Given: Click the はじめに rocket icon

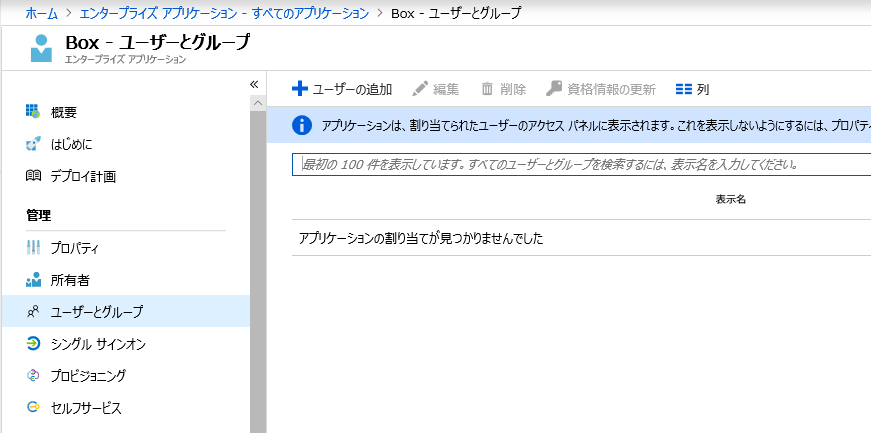Looking at the screenshot, I should [33, 145].
